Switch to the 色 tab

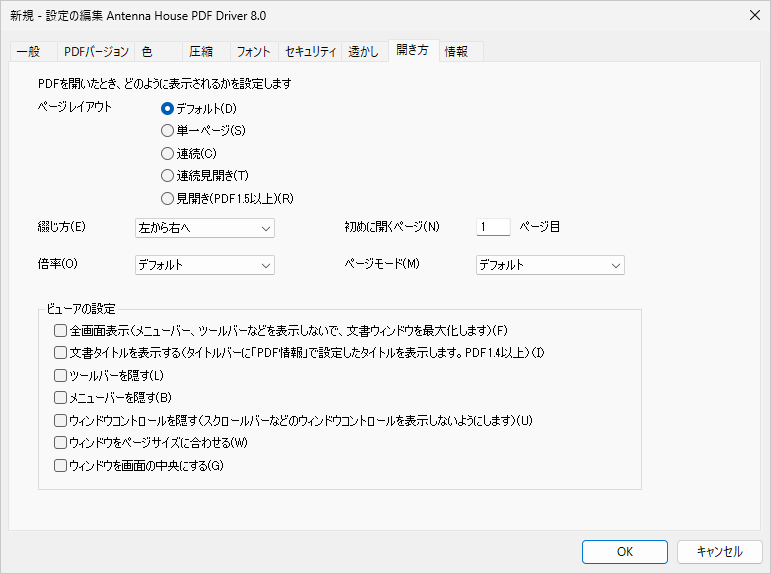[x=158, y=52]
